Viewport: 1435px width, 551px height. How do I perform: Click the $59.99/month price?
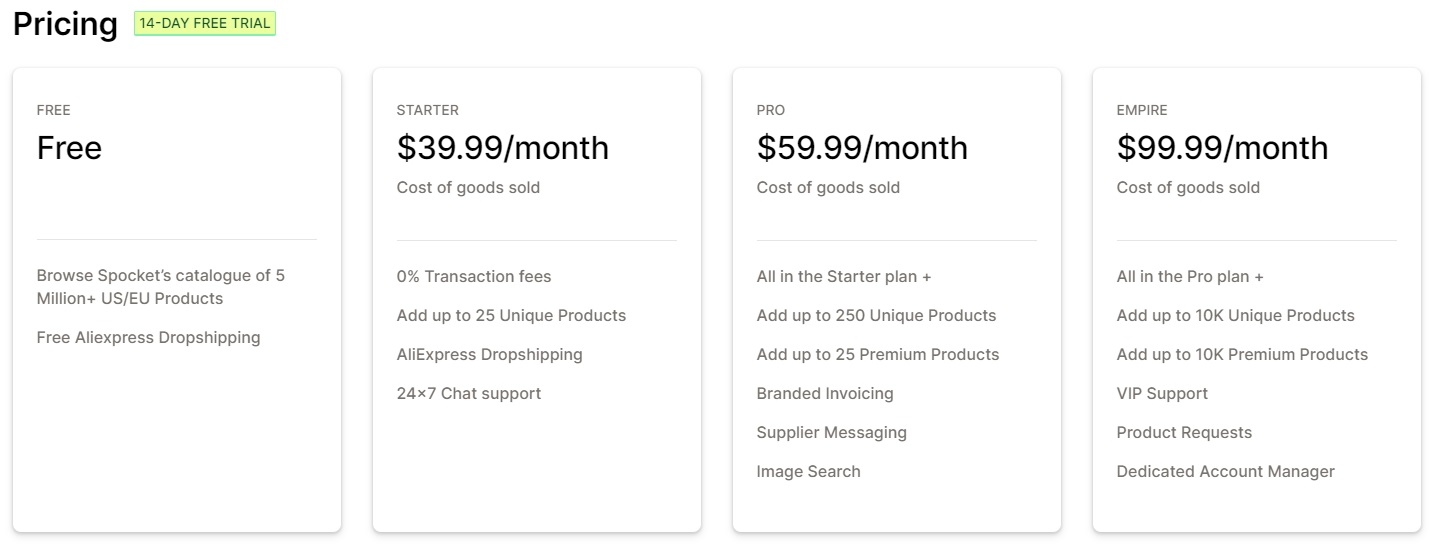862,148
